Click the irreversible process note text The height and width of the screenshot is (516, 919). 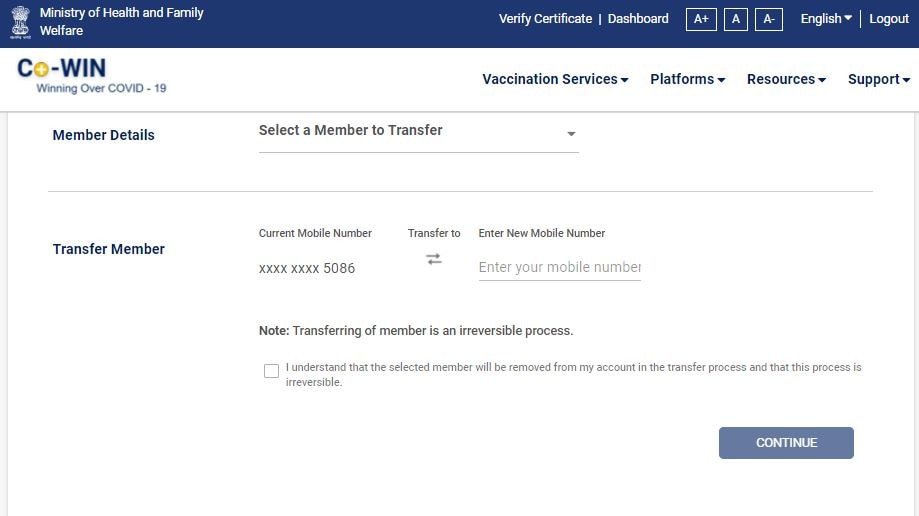416,331
